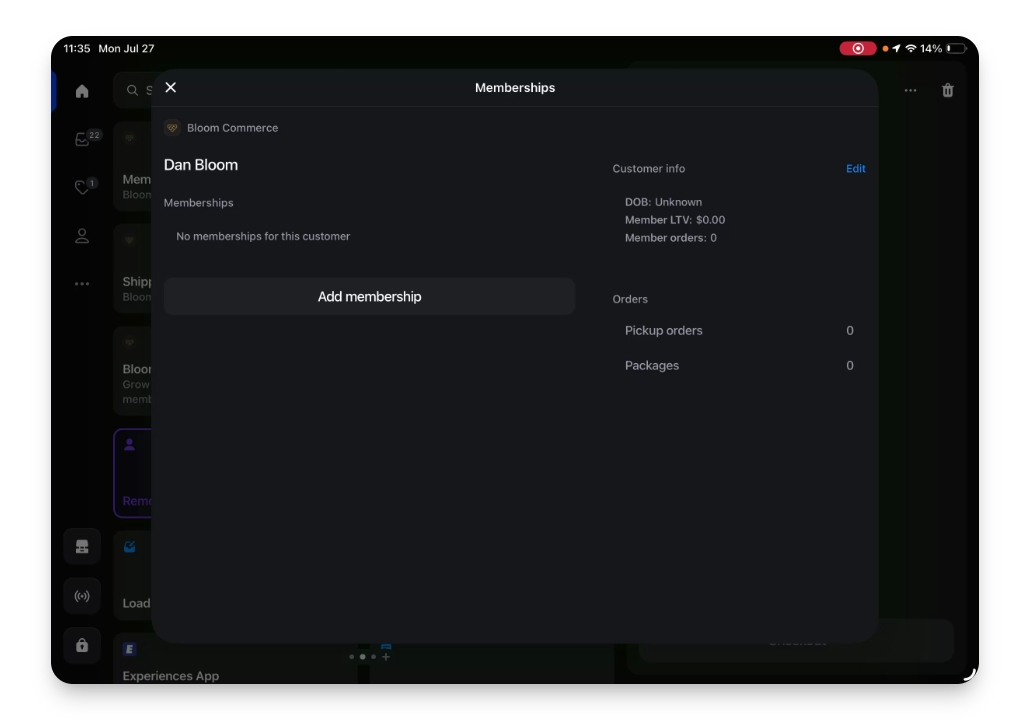Add a page with plus icon
Image resolution: width=1030 pixels, height=720 pixels.
pyautogui.click(x=386, y=657)
